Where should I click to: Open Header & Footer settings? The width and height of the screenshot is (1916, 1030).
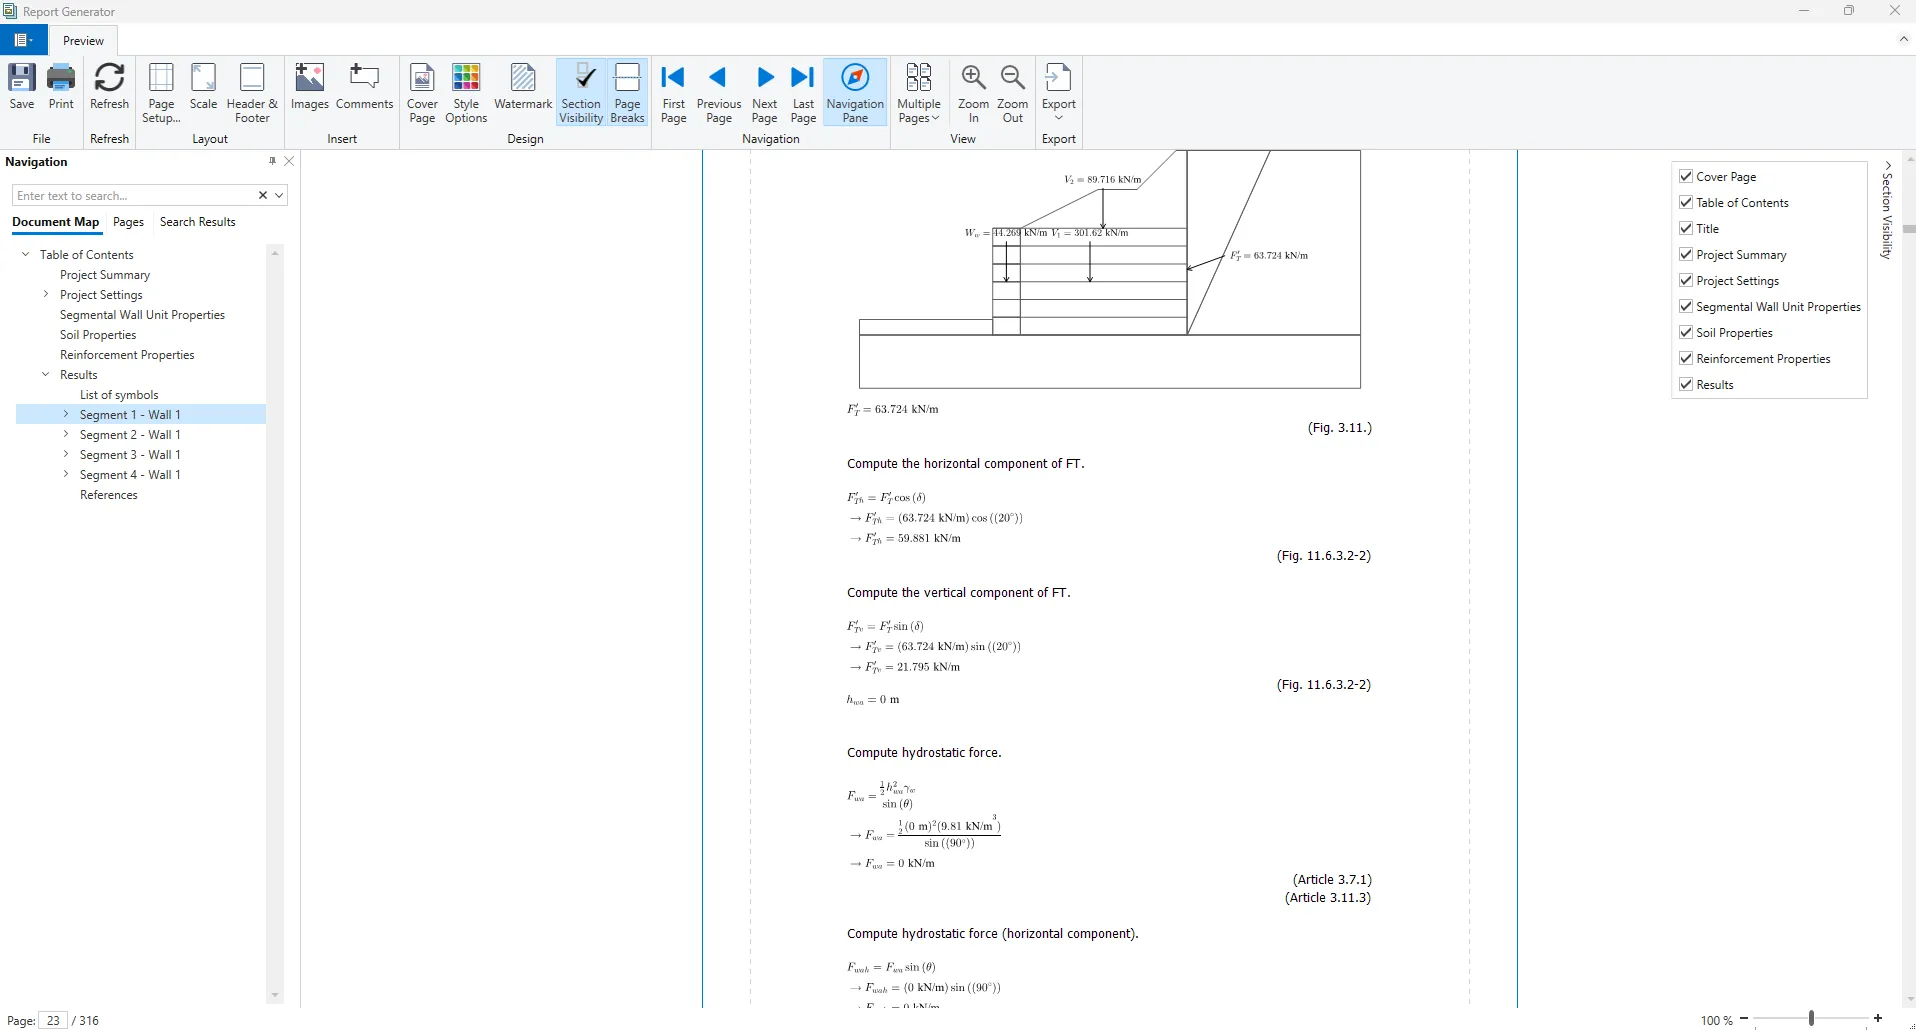(x=252, y=93)
